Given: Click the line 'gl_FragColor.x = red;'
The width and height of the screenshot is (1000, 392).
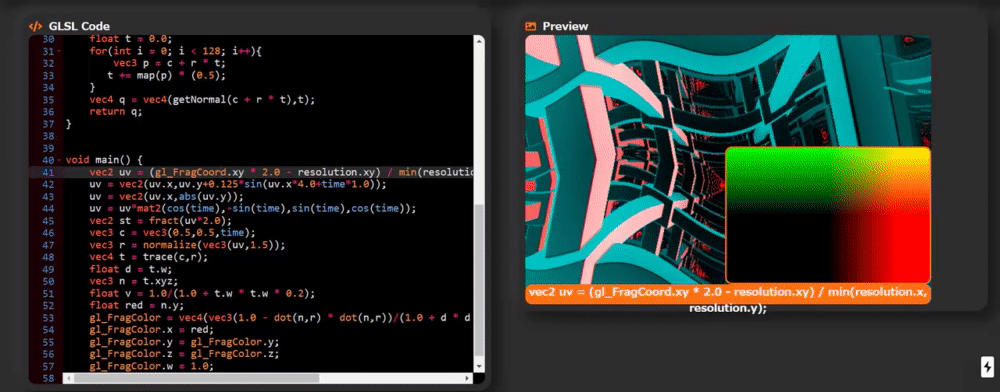Looking at the screenshot, I should coord(152,330).
